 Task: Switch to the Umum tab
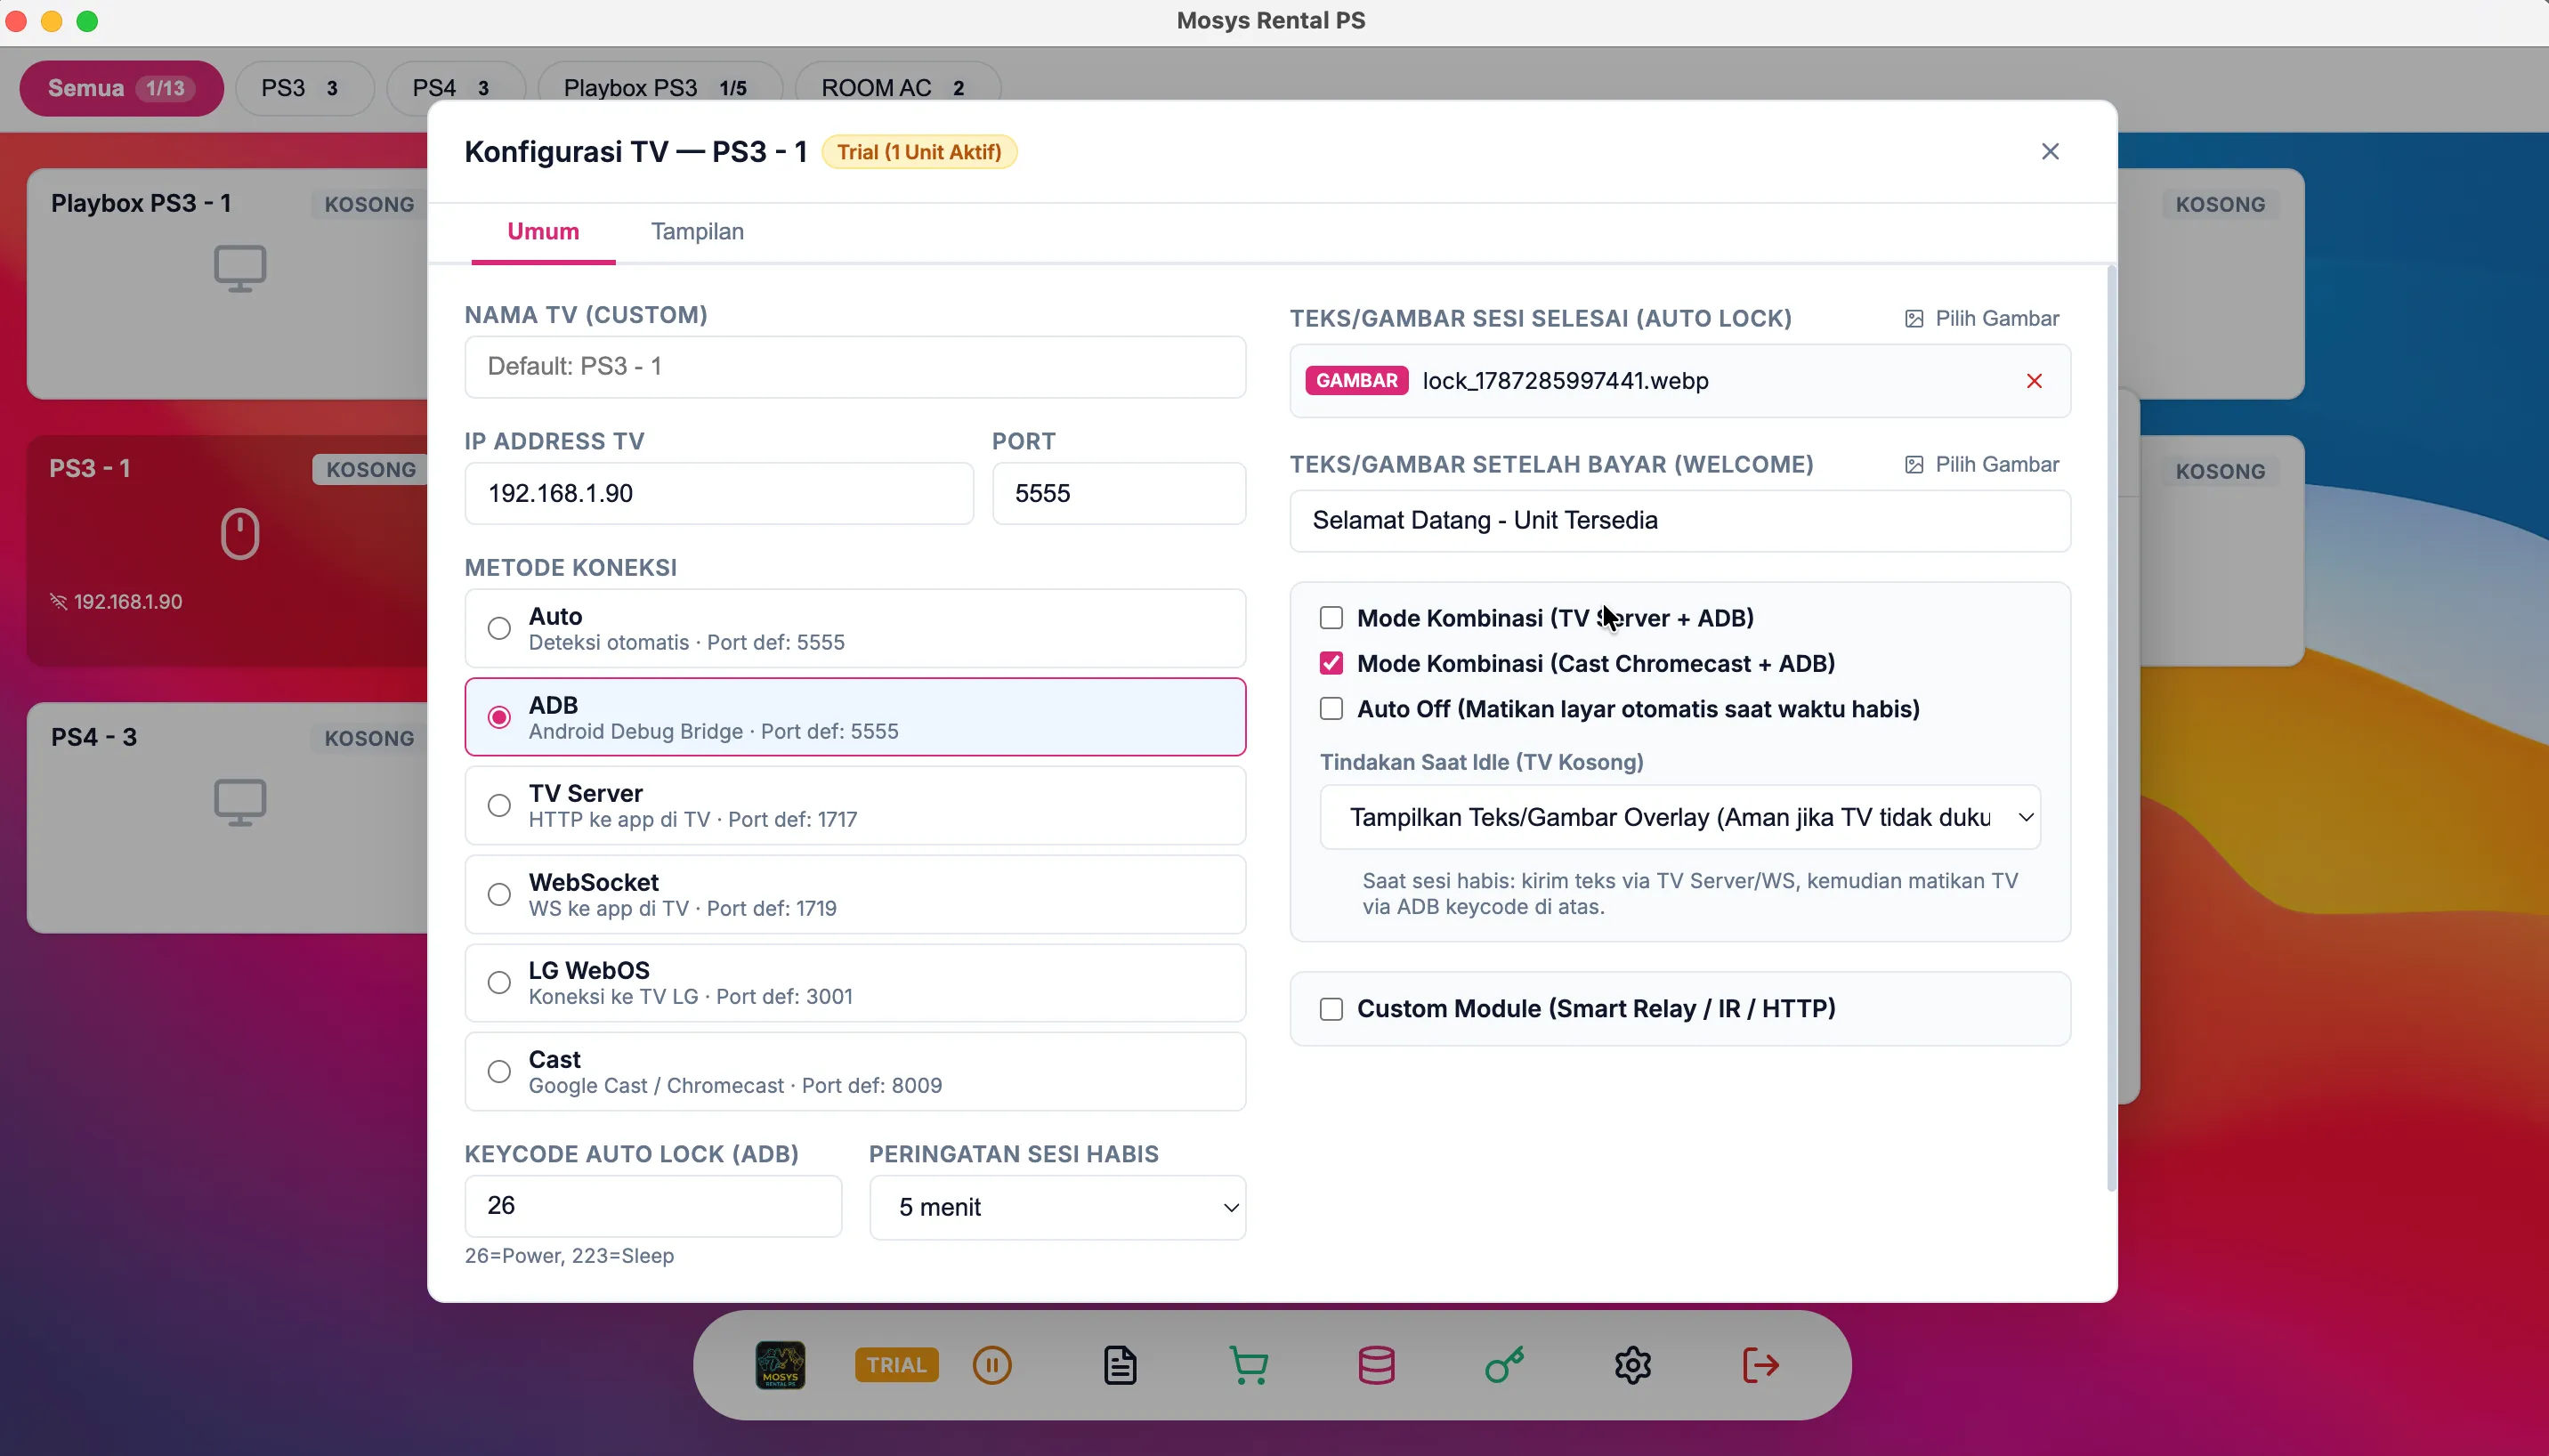(x=543, y=231)
